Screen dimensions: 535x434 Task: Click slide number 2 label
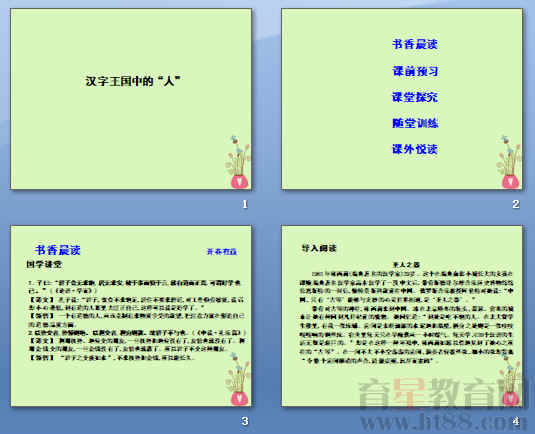click(516, 204)
